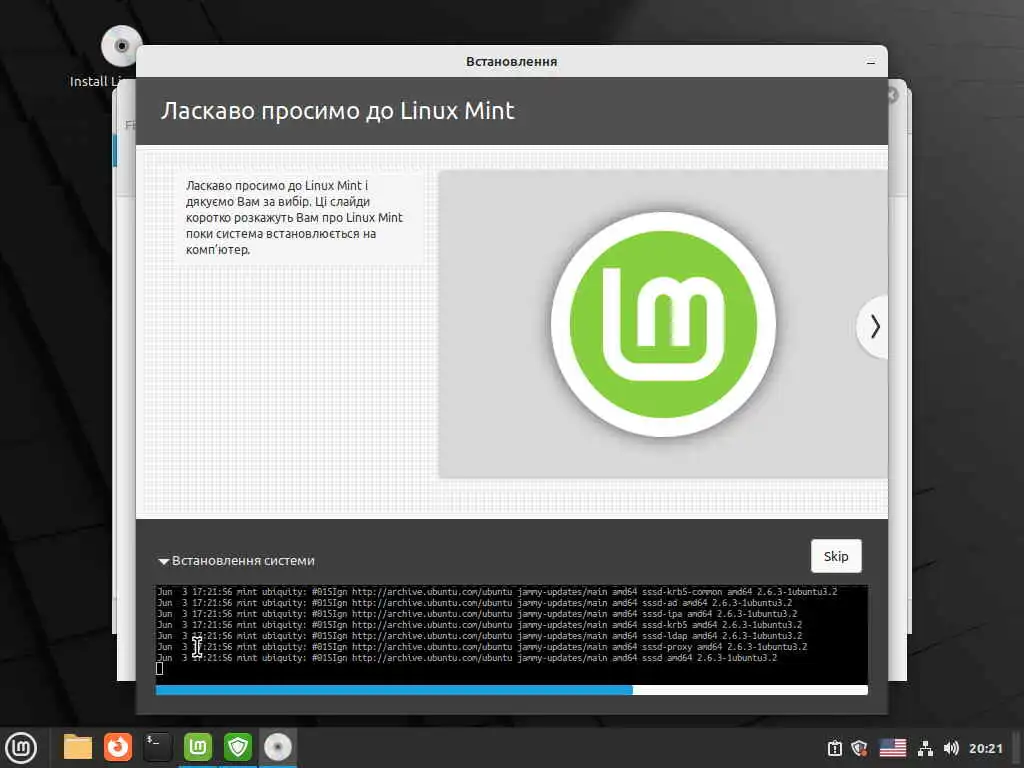Launch Firefox from the panel
This screenshot has width=1024, height=768.
(x=118, y=747)
